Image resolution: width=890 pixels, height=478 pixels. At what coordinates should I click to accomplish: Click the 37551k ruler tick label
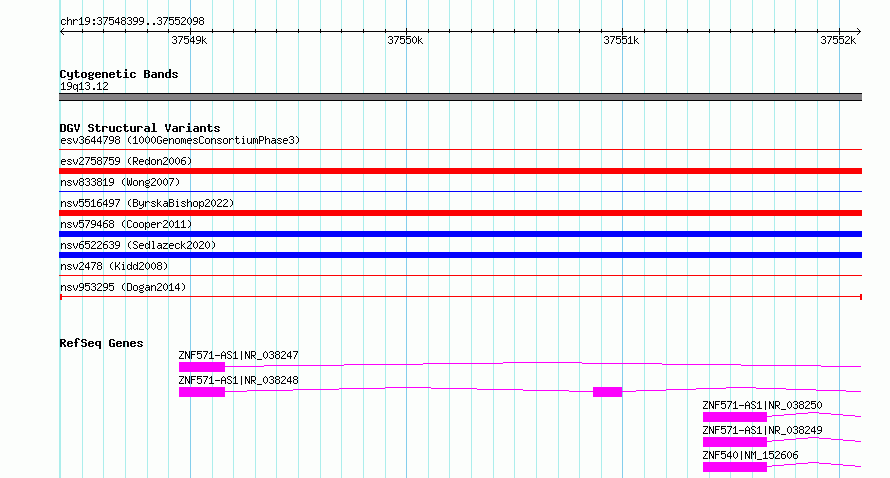point(622,40)
